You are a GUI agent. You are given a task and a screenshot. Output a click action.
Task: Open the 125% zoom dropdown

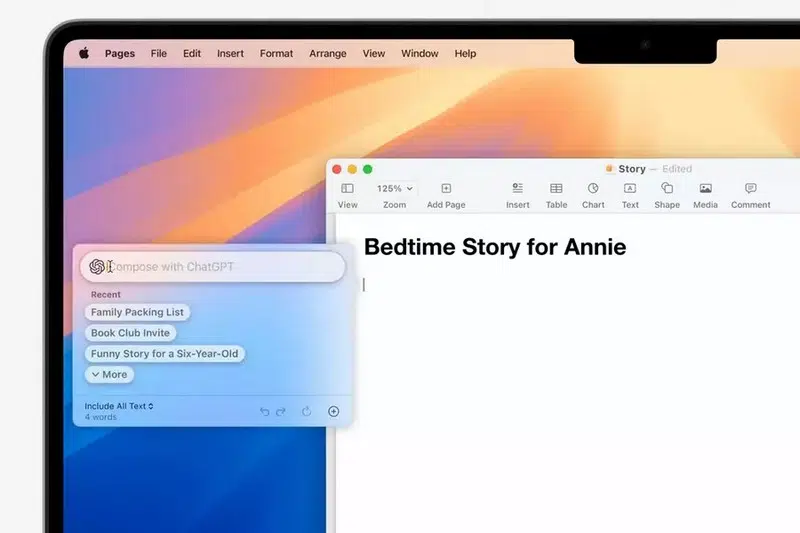pyautogui.click(x=394, y=189)
